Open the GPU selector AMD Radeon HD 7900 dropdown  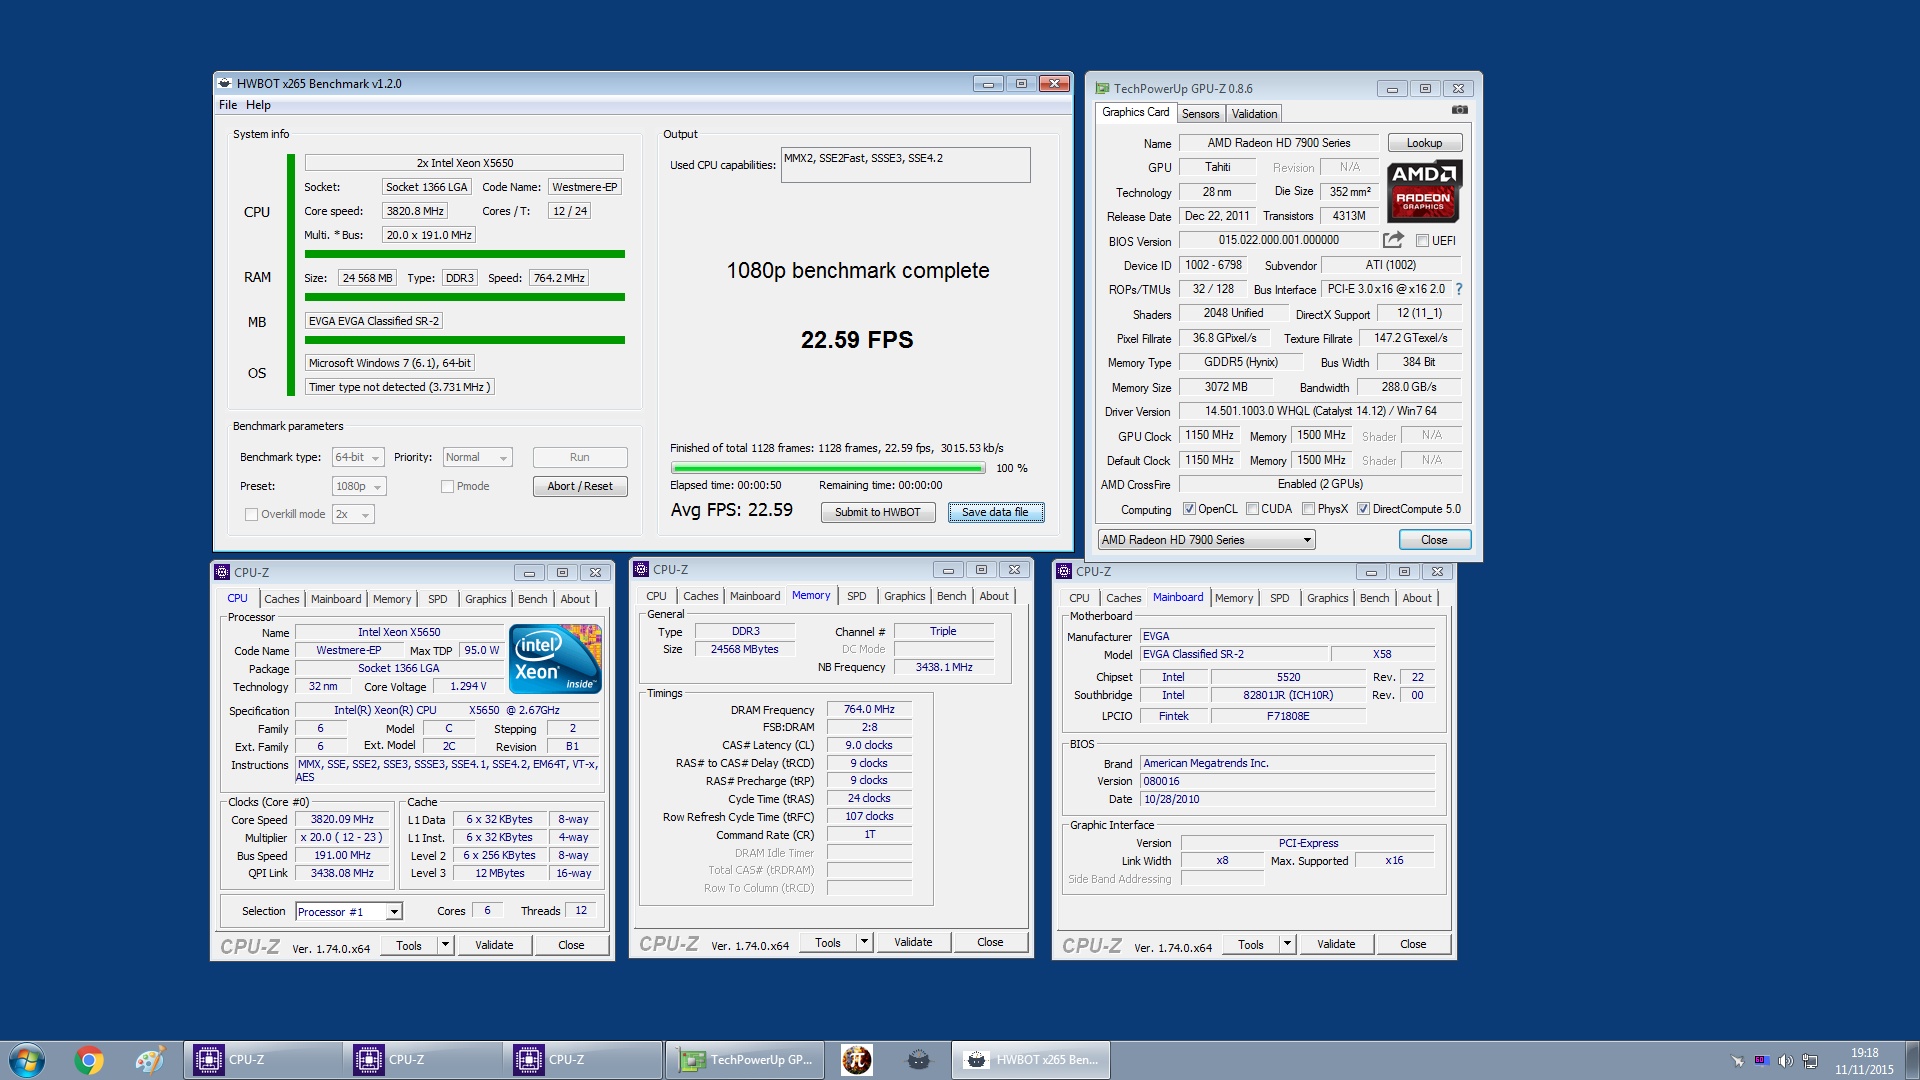pyautogui.click(x=1206, y=540)
